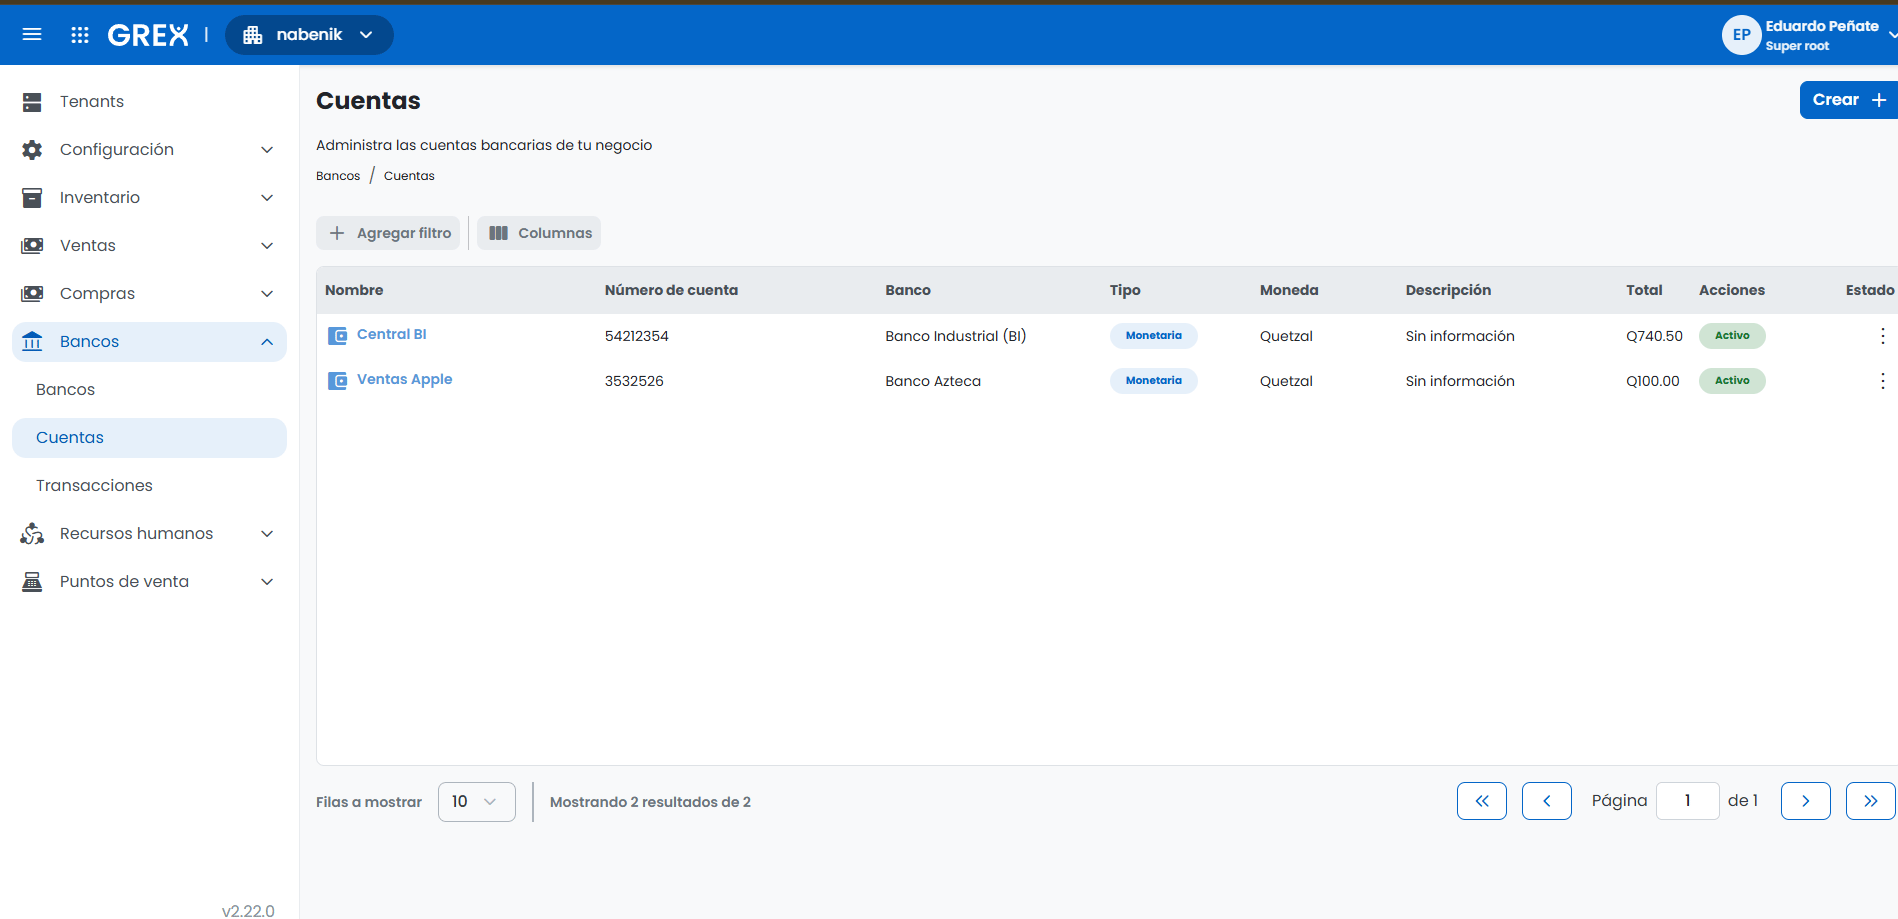Viewport: 1898px width, 919px height.
Task: Click the Q100.00 total value
Action: [1653, 381]
